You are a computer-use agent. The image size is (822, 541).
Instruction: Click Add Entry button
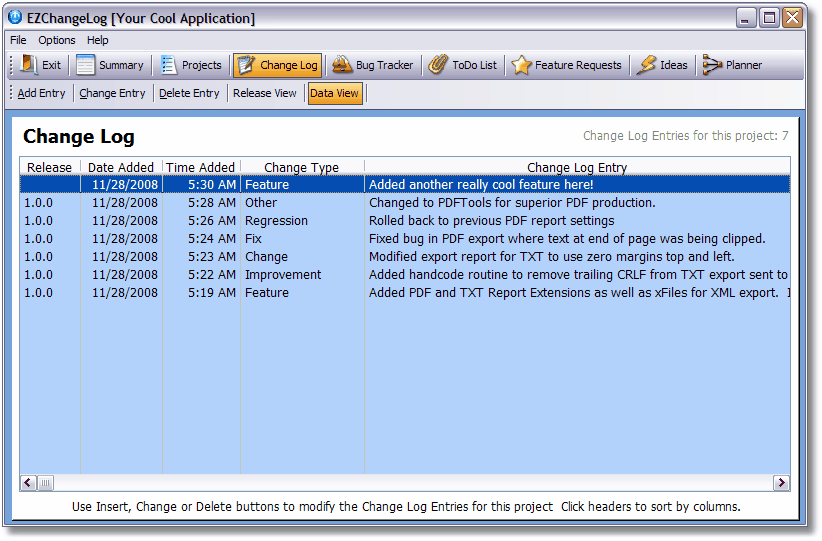click(x=41, y=93)
